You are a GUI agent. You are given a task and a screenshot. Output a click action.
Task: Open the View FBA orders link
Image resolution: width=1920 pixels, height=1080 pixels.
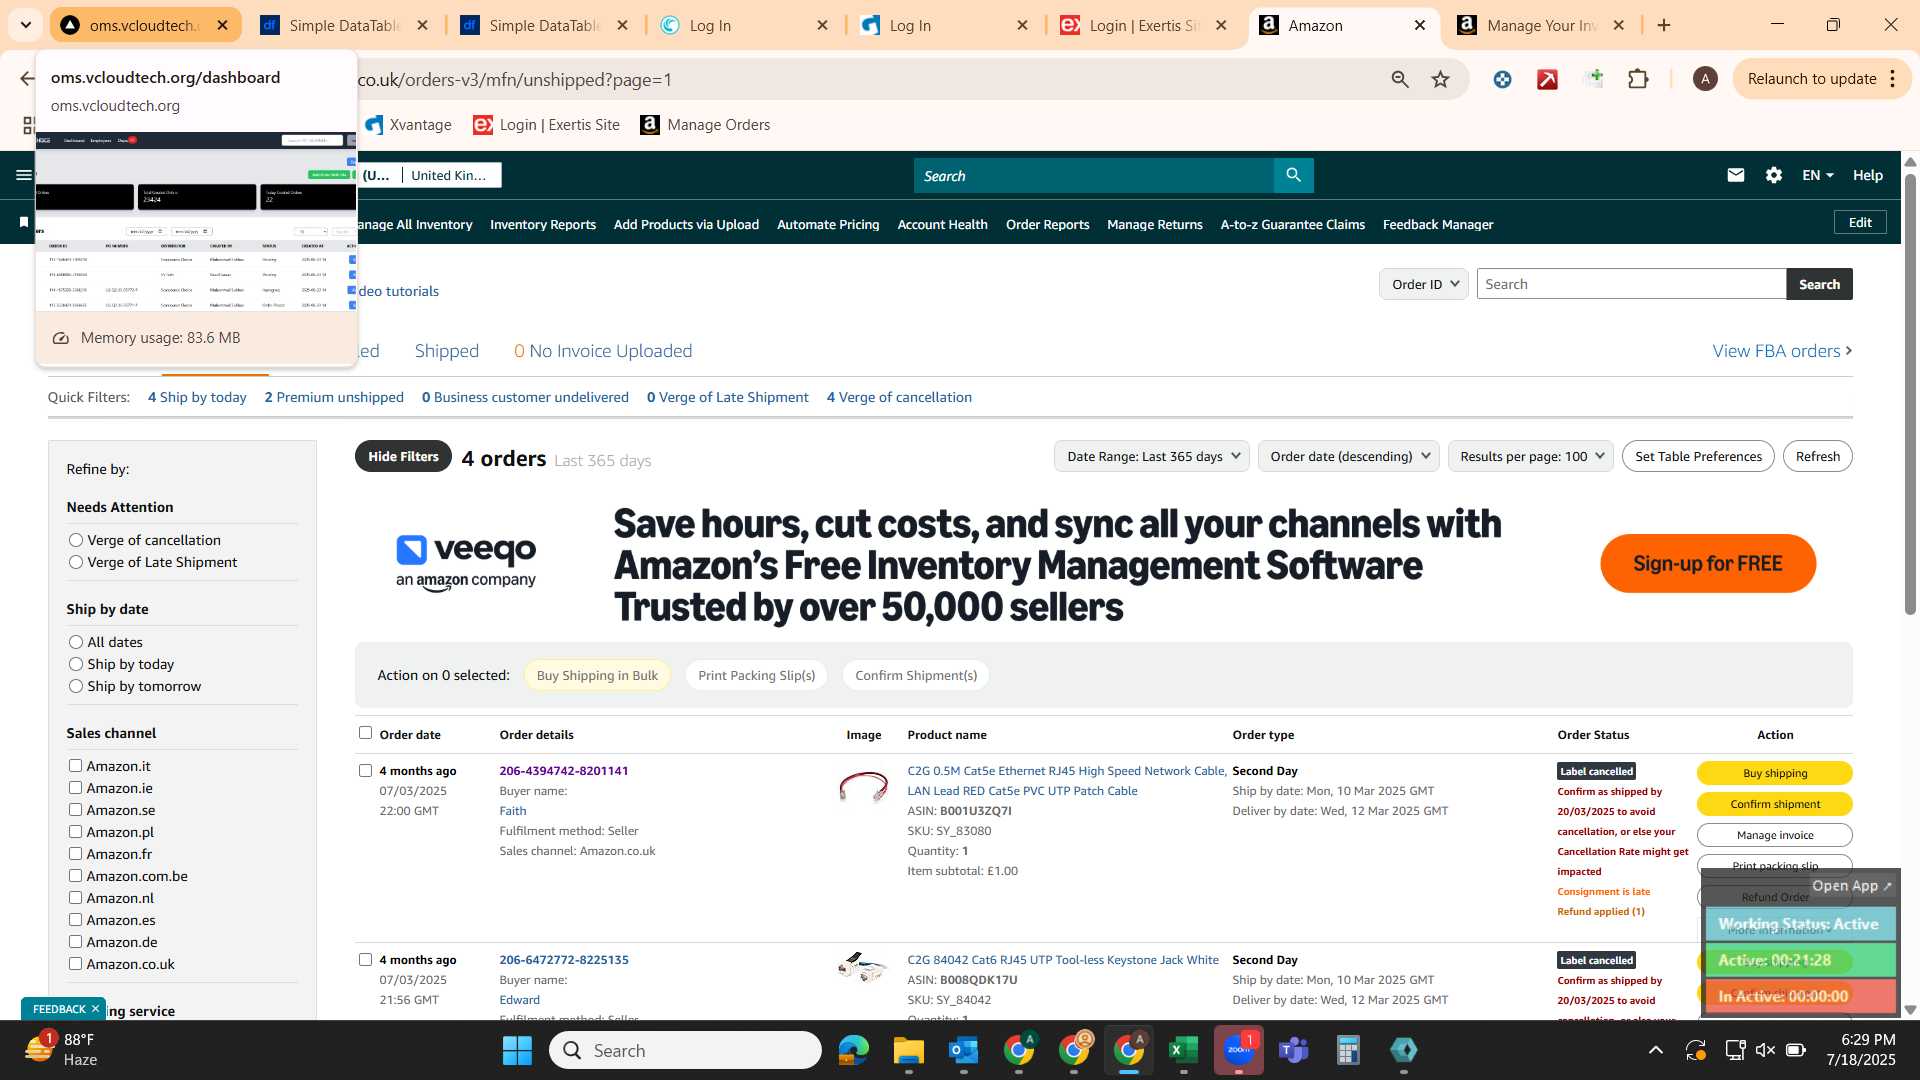(1782, 351)
